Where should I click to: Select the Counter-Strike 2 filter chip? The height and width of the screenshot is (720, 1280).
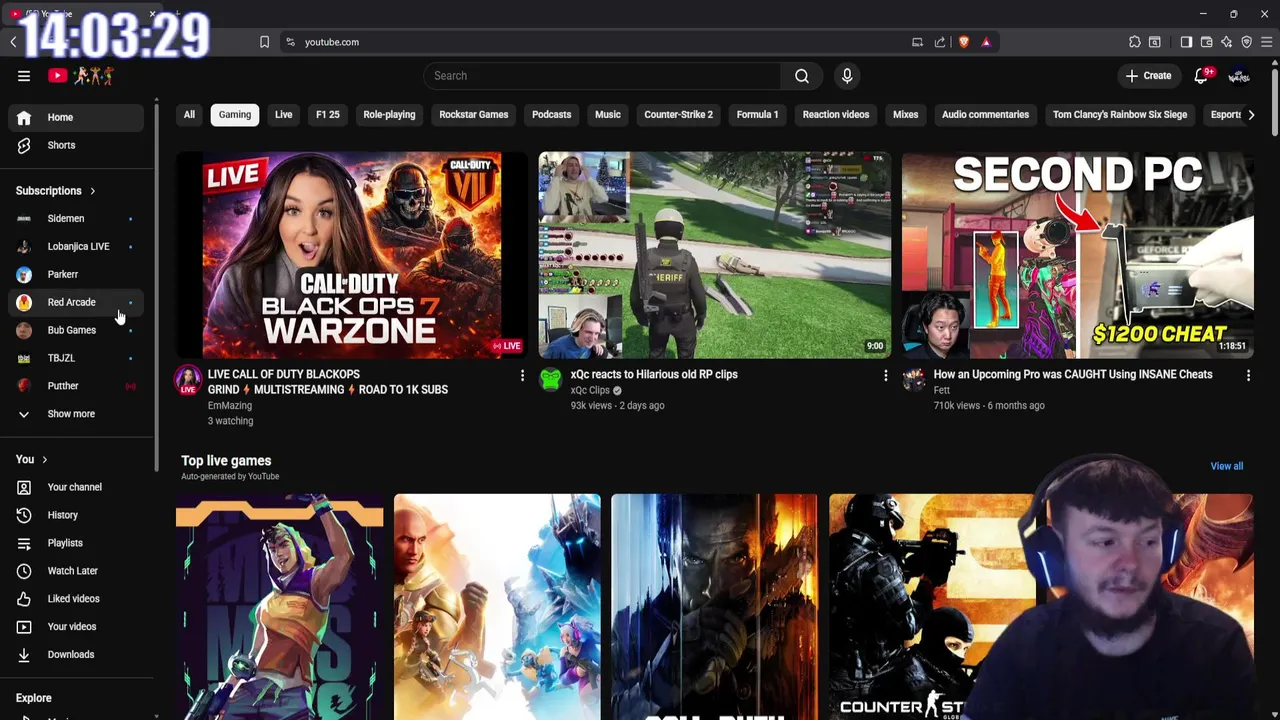(679, 115)
